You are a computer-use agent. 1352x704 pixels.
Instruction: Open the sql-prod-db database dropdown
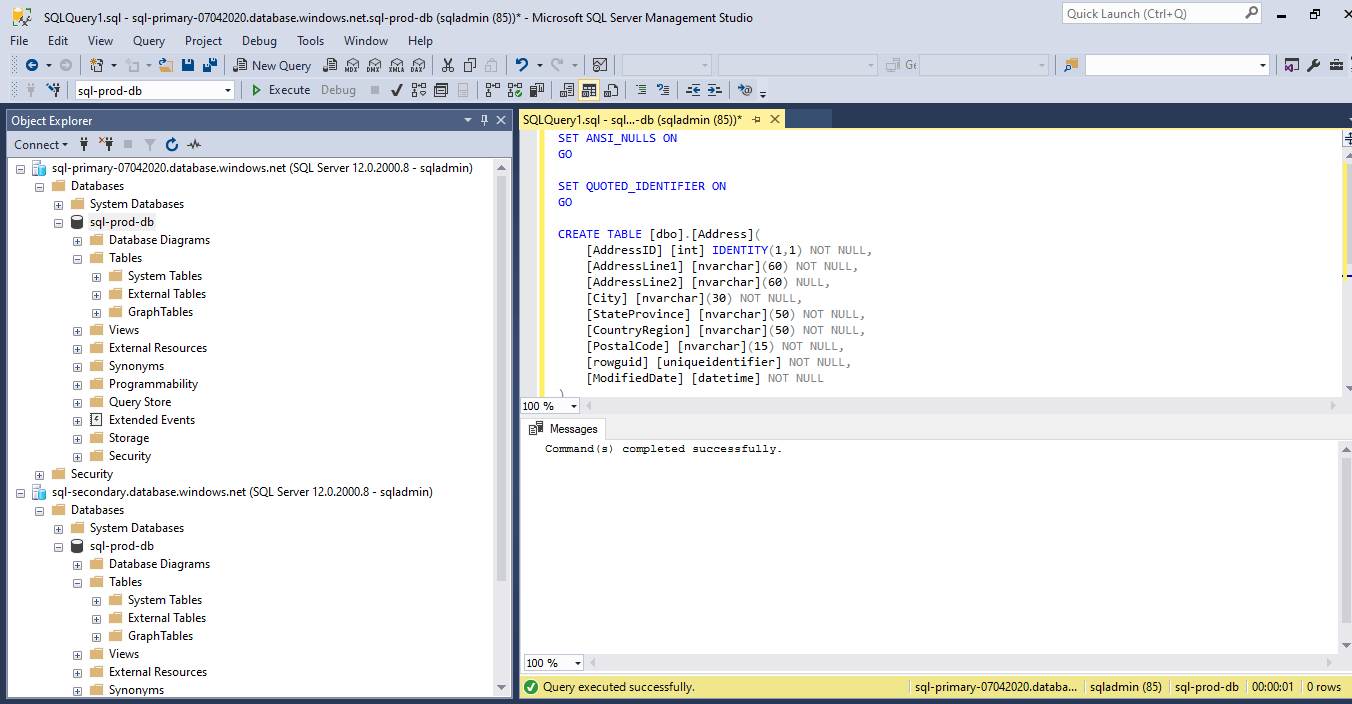(x=228, y=90)
